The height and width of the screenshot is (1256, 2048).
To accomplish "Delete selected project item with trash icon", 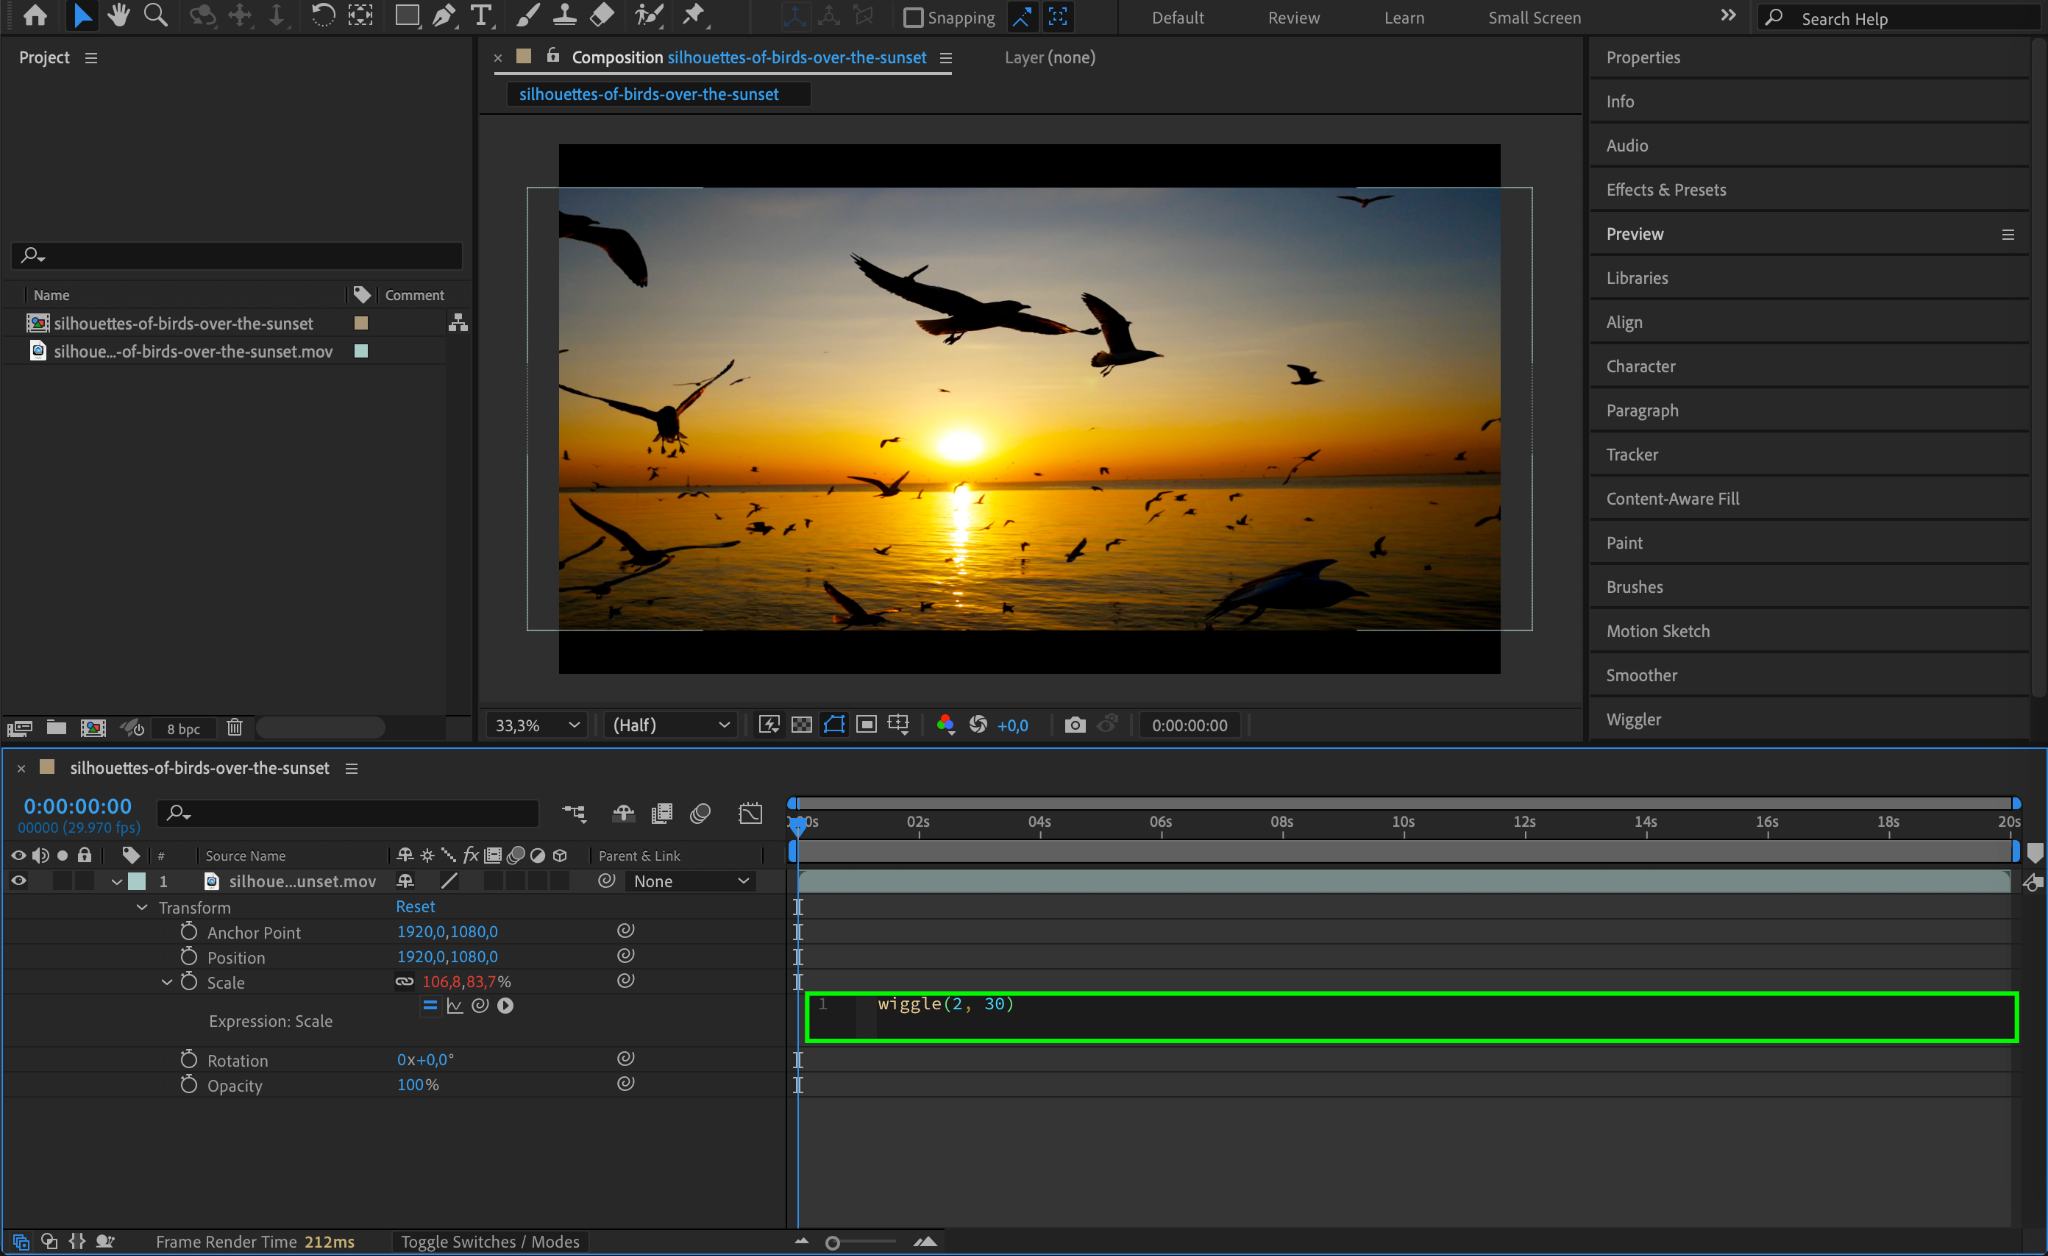I will coord(234,728).
